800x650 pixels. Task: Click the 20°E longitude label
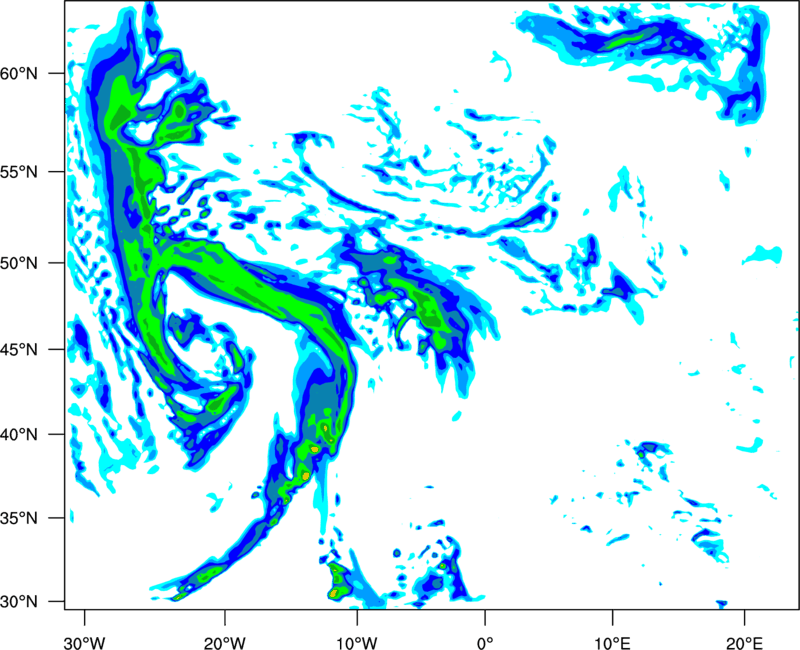coord(744,643)
